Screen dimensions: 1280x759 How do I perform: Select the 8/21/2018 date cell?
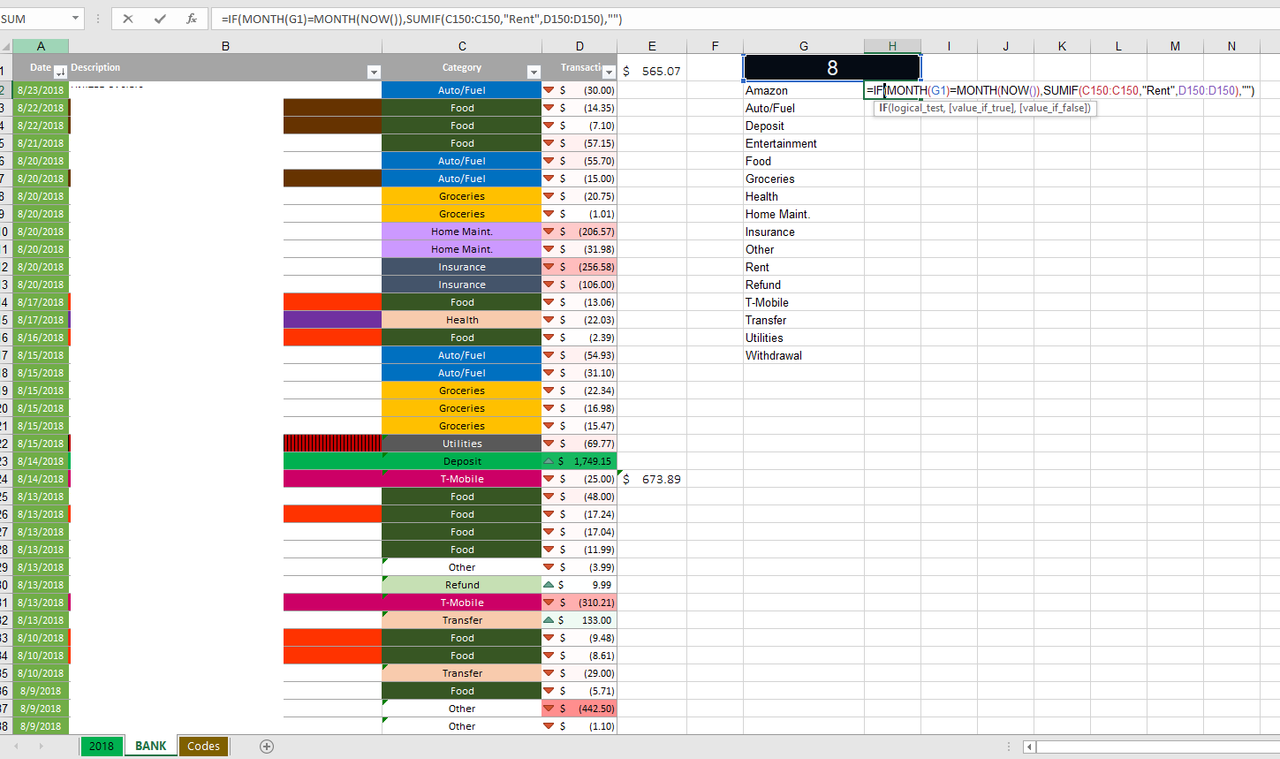coord(40,144)
